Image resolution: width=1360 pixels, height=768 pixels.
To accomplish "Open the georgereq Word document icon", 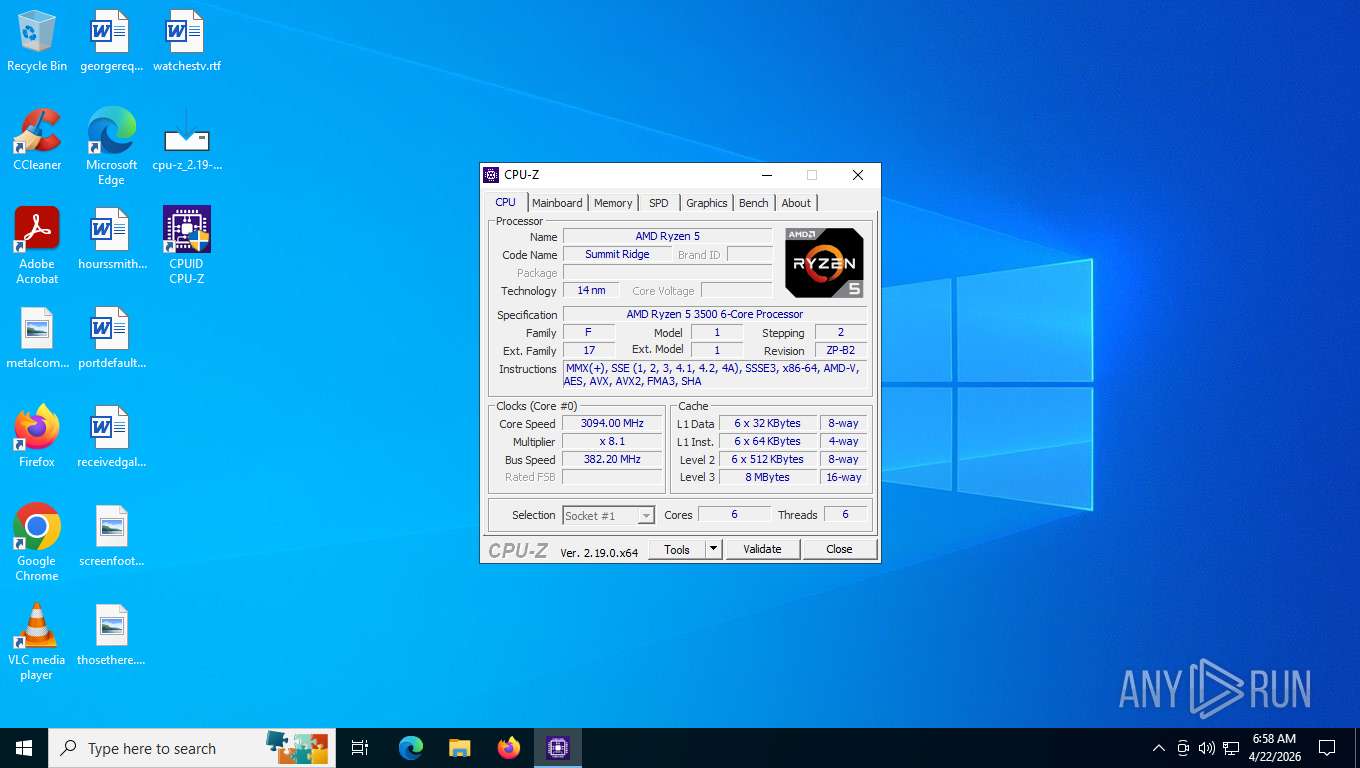I will 110,42.
